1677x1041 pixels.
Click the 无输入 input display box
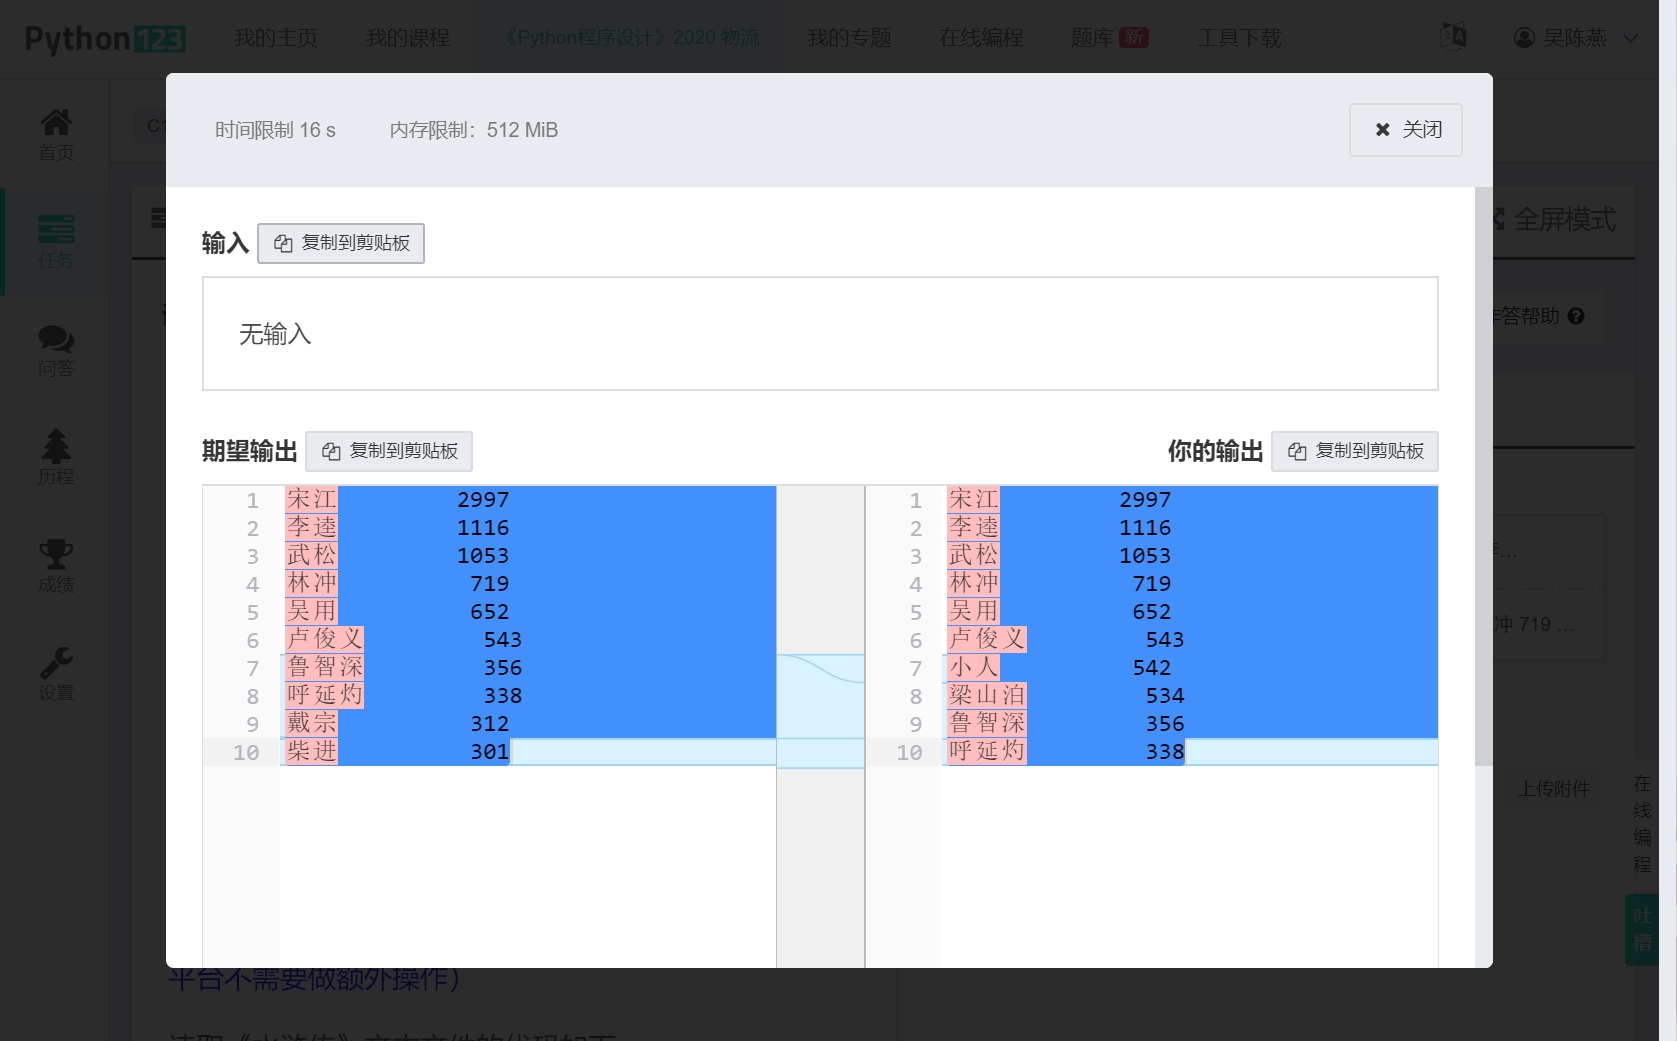click(820, 334)
